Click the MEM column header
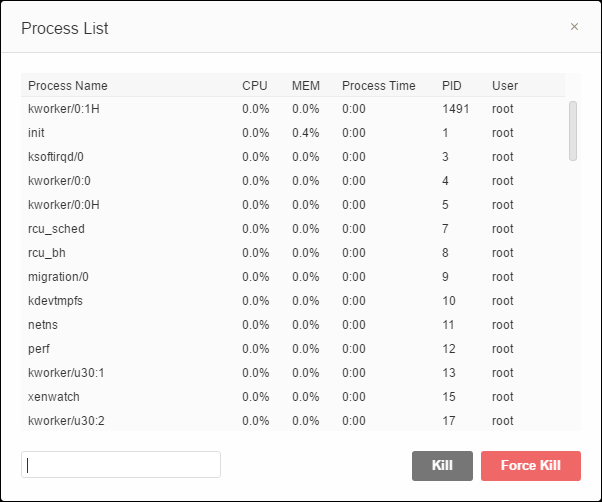This screenshot has height=502, width=602. (x=305, y=86)
